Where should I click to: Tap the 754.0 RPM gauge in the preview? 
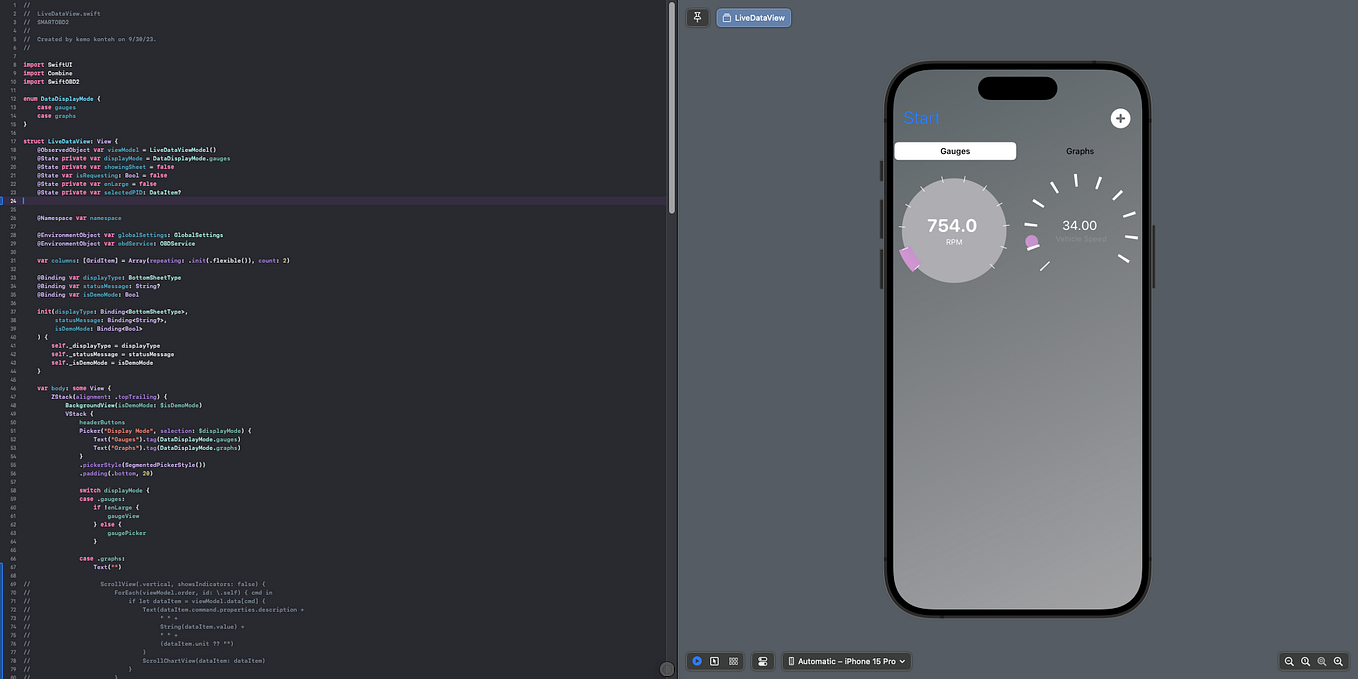(954, 230)
